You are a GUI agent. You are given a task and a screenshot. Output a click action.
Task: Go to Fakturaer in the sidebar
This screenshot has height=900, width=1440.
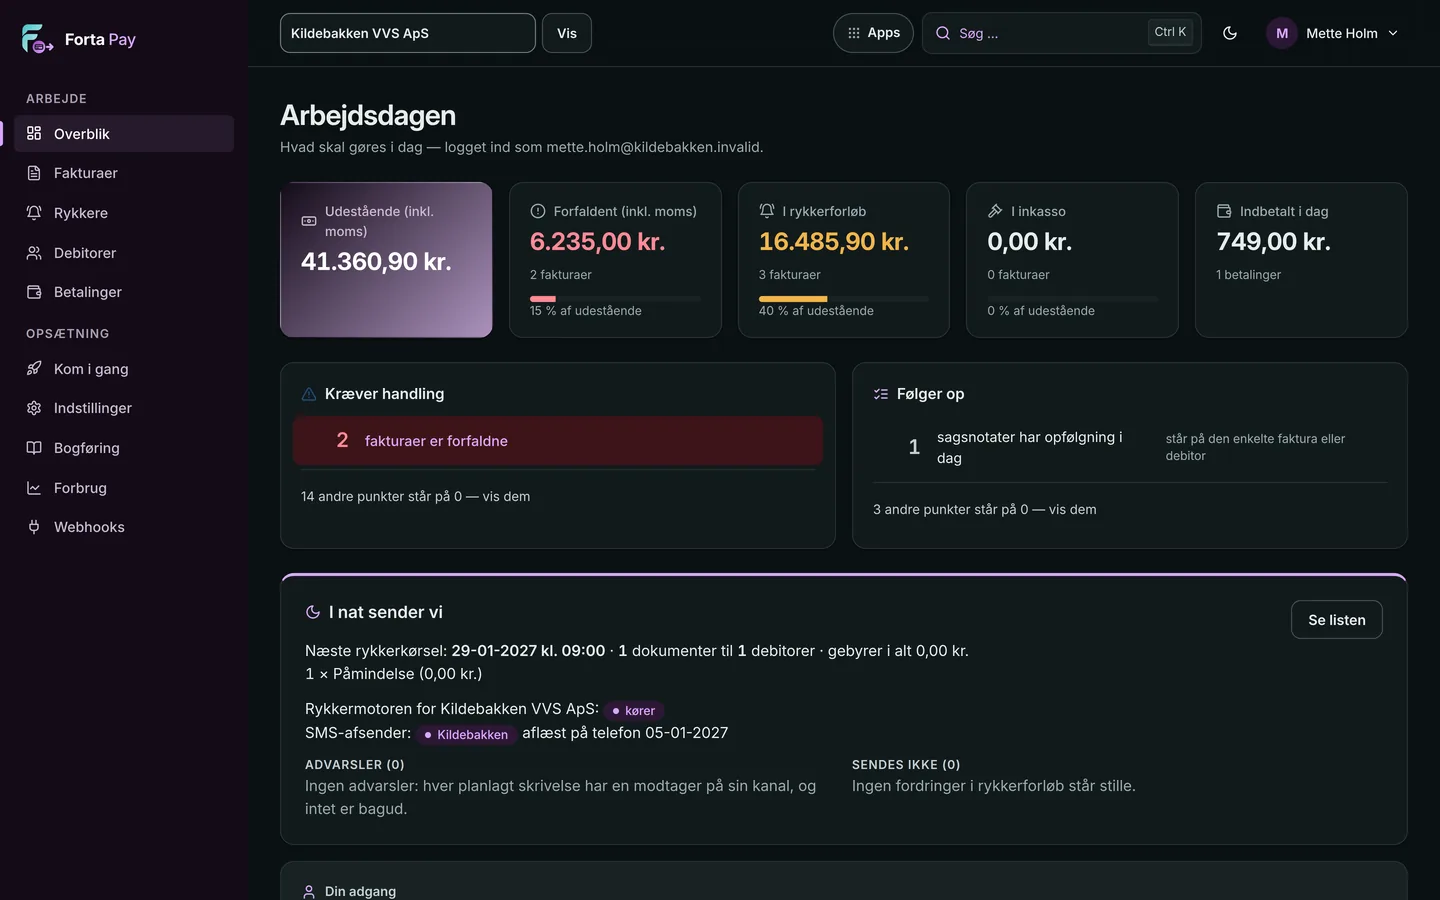(x=124, y=173)
